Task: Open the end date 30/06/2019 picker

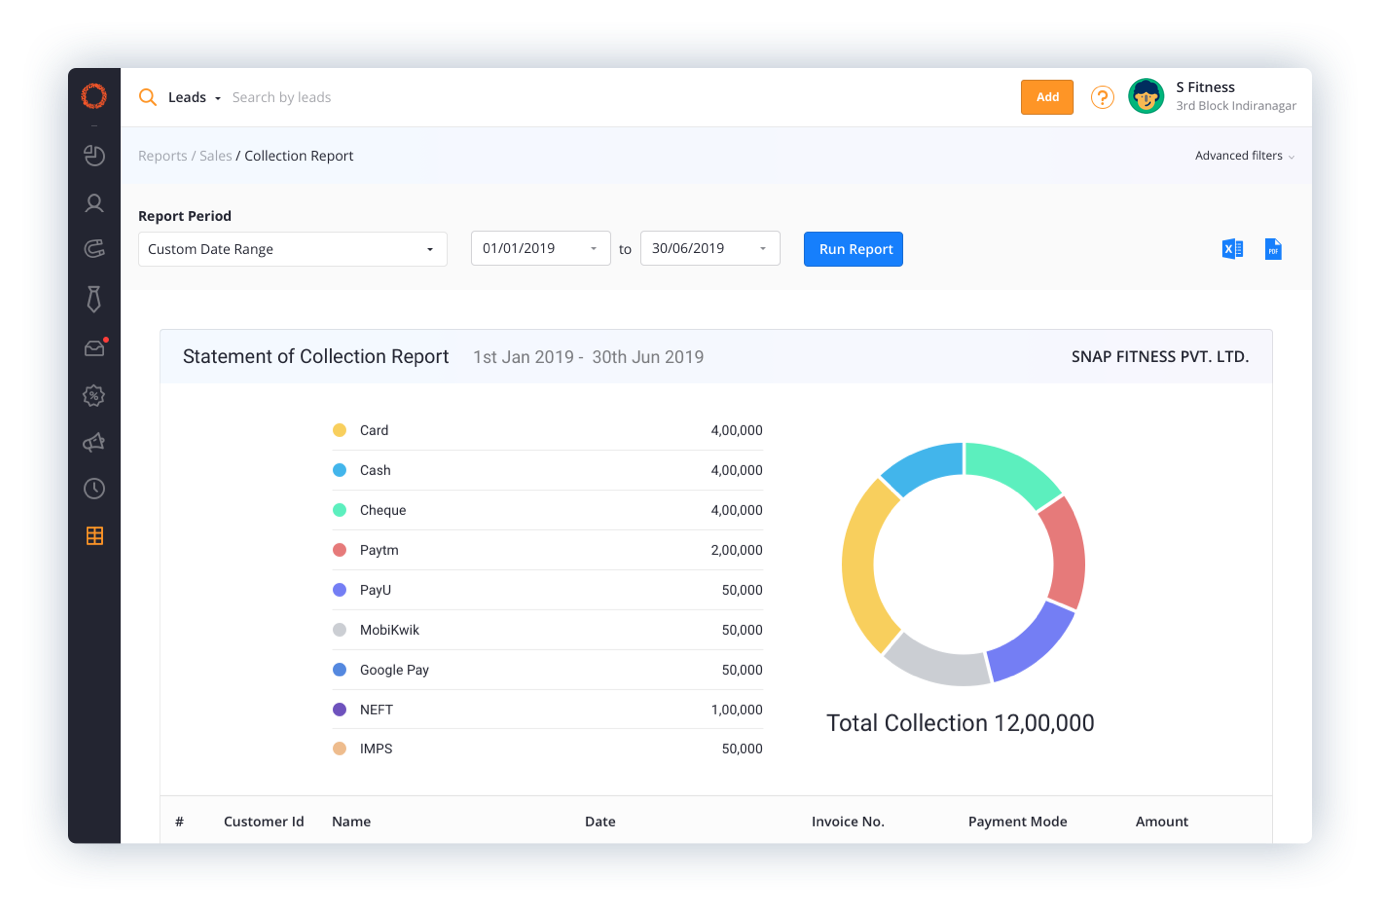Action: tap(709, 249)
